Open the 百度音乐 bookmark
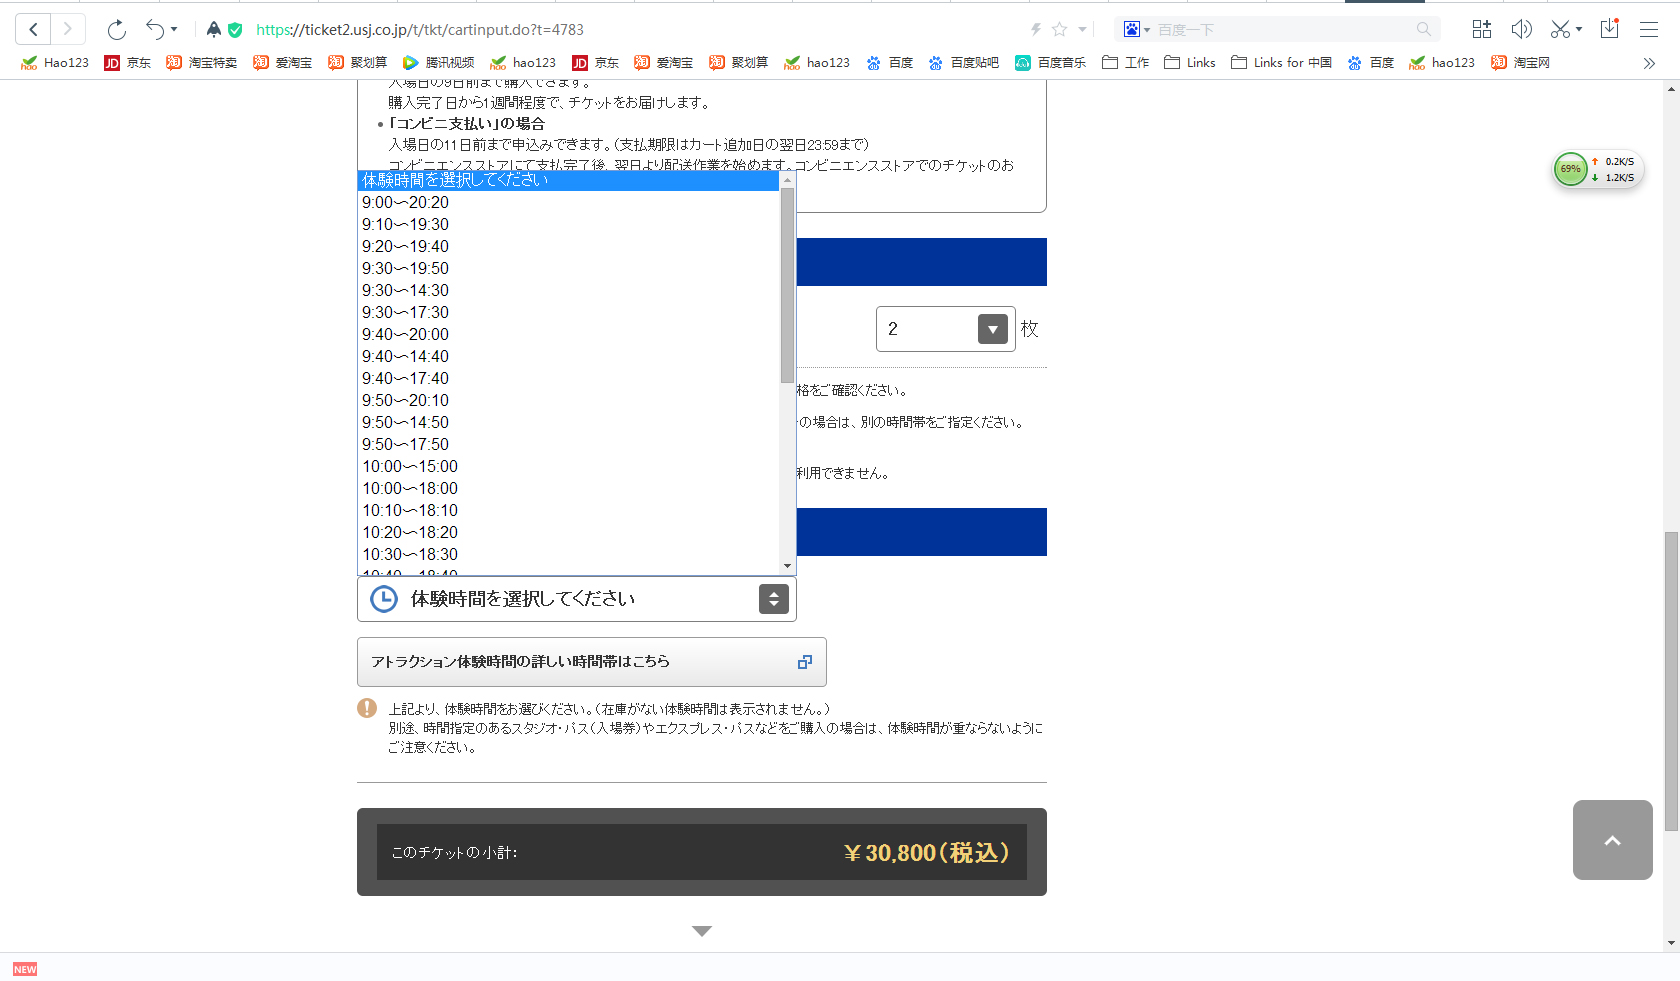Screen dimensions: 1680x981 [x=1051, y=63]
